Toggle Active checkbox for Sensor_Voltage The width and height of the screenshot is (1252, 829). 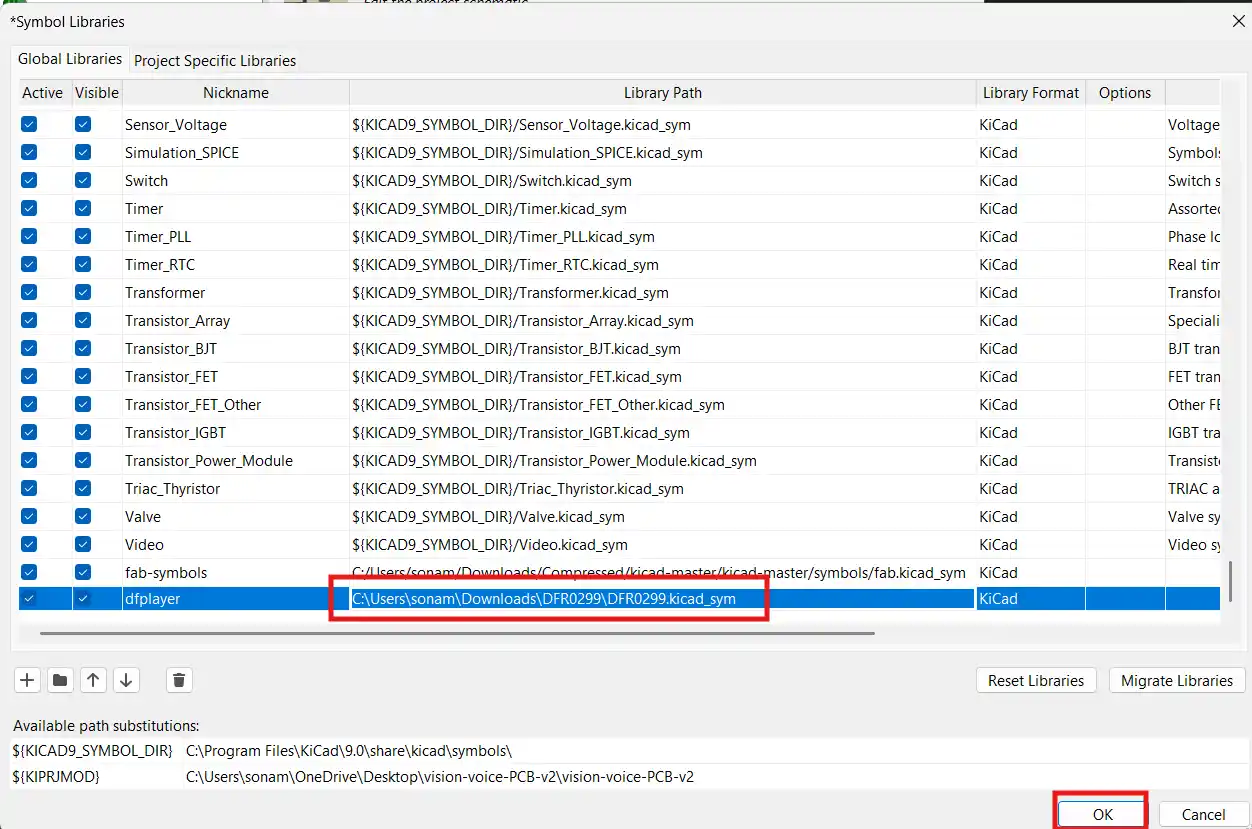click(x=29, y=125)
